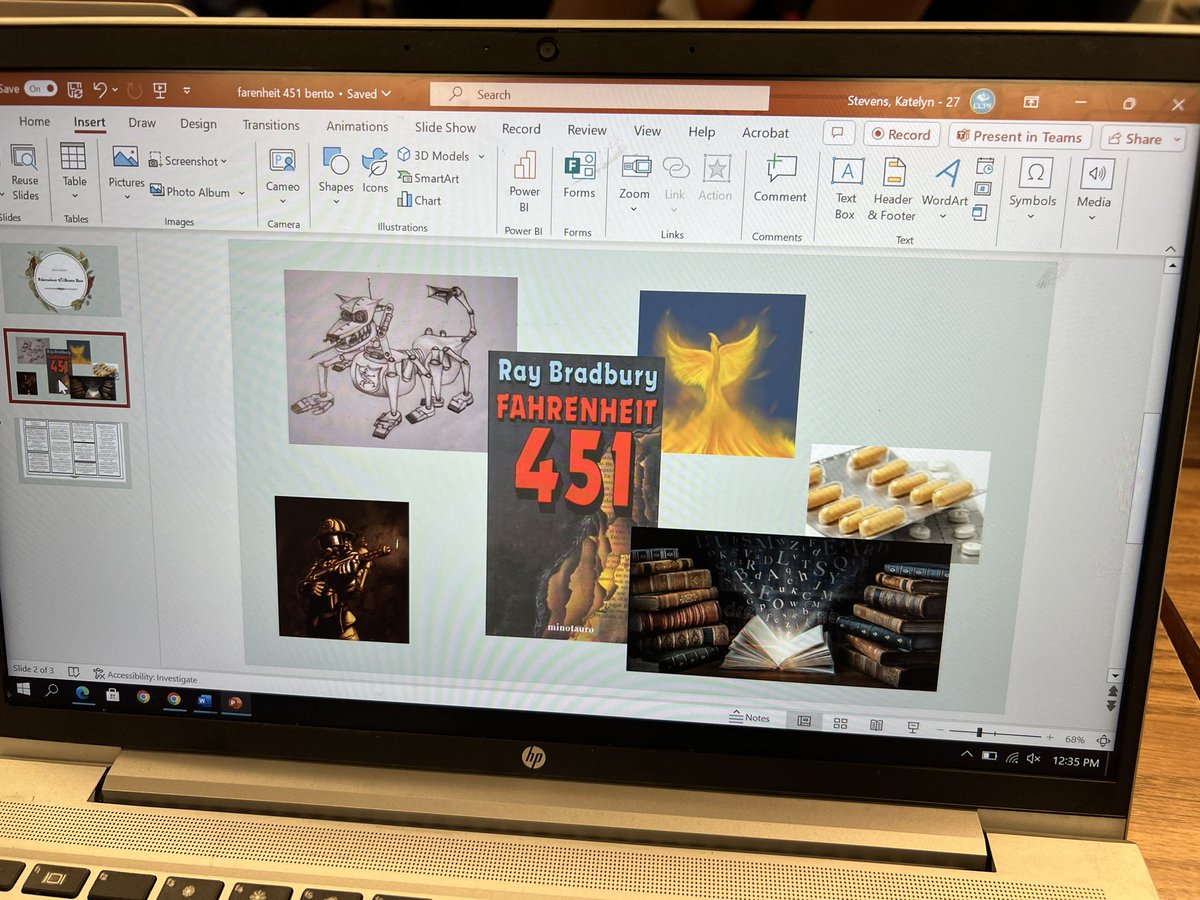Click the Icons button
Viewport: 1200px width, 900px height.
(375, 170)
